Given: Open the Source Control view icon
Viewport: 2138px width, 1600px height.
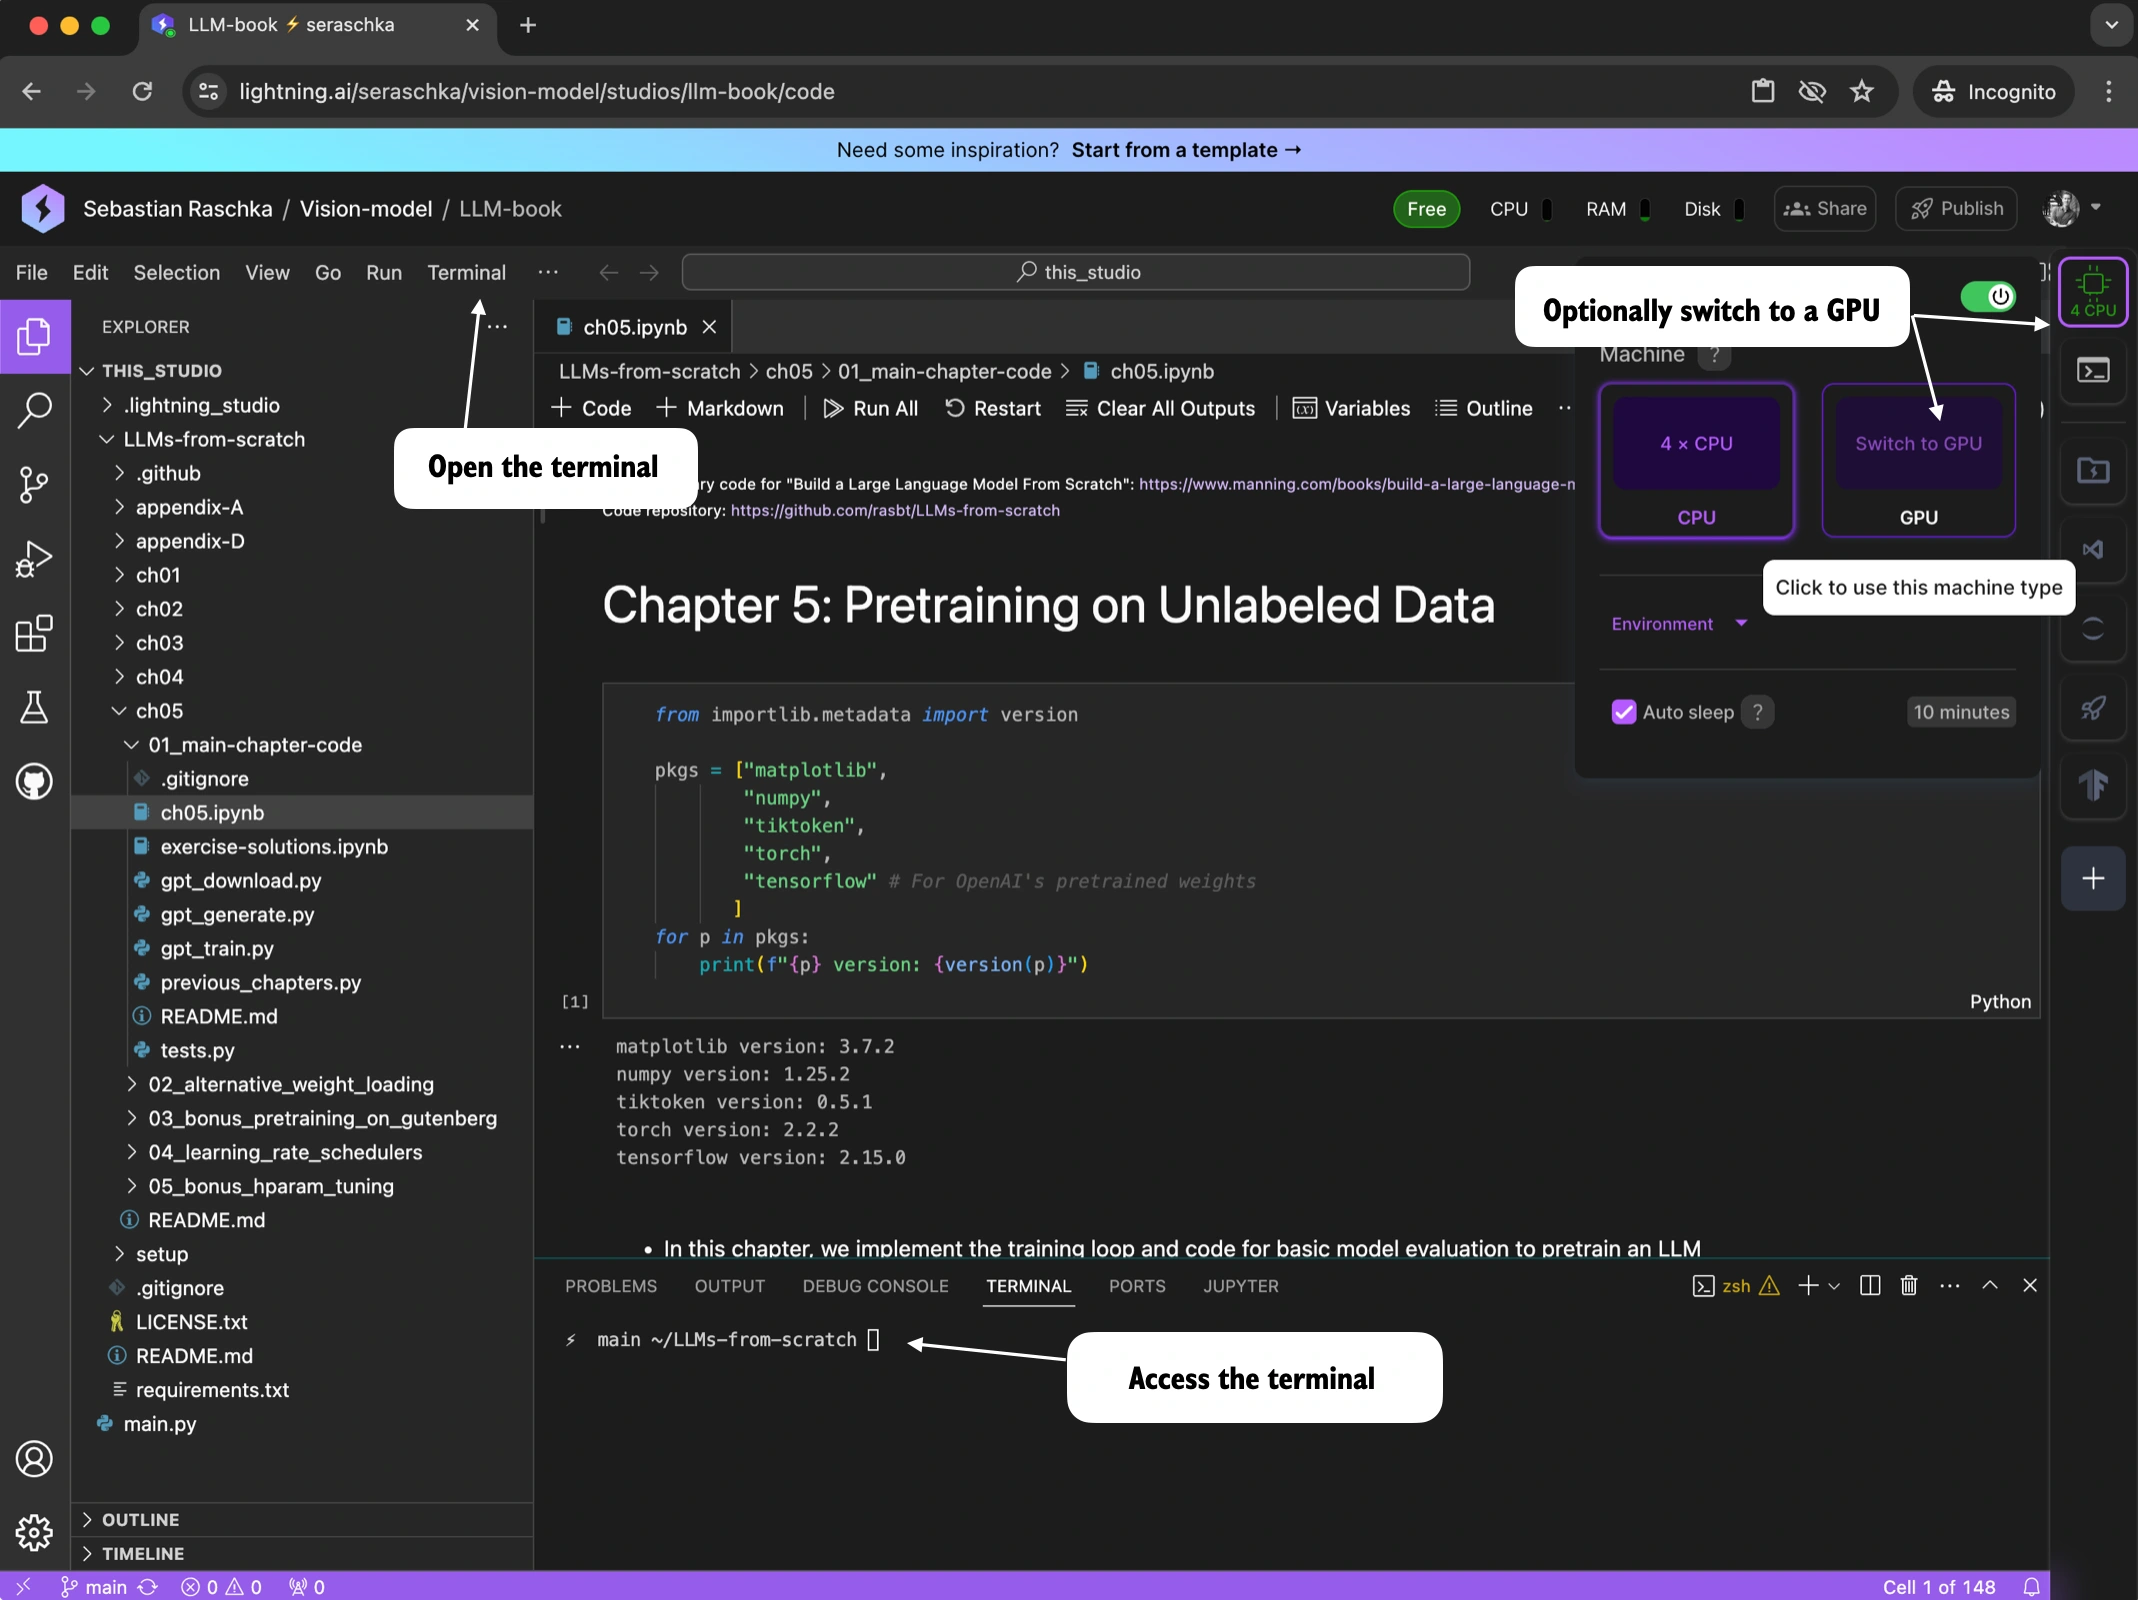Looking at the screenshot, I should 34,485.
